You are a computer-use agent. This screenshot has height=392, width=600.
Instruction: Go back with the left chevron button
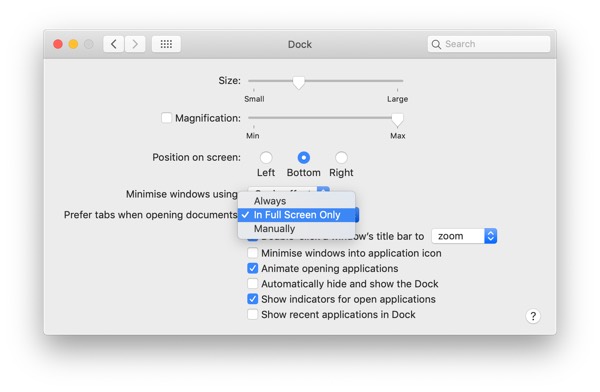click(114, 44)
